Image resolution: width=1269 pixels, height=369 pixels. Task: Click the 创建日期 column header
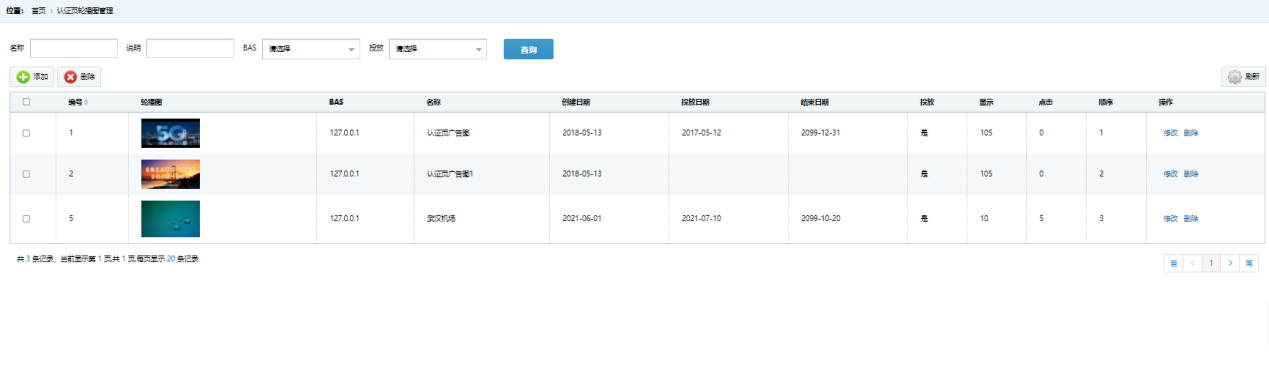tap(575, 102)
